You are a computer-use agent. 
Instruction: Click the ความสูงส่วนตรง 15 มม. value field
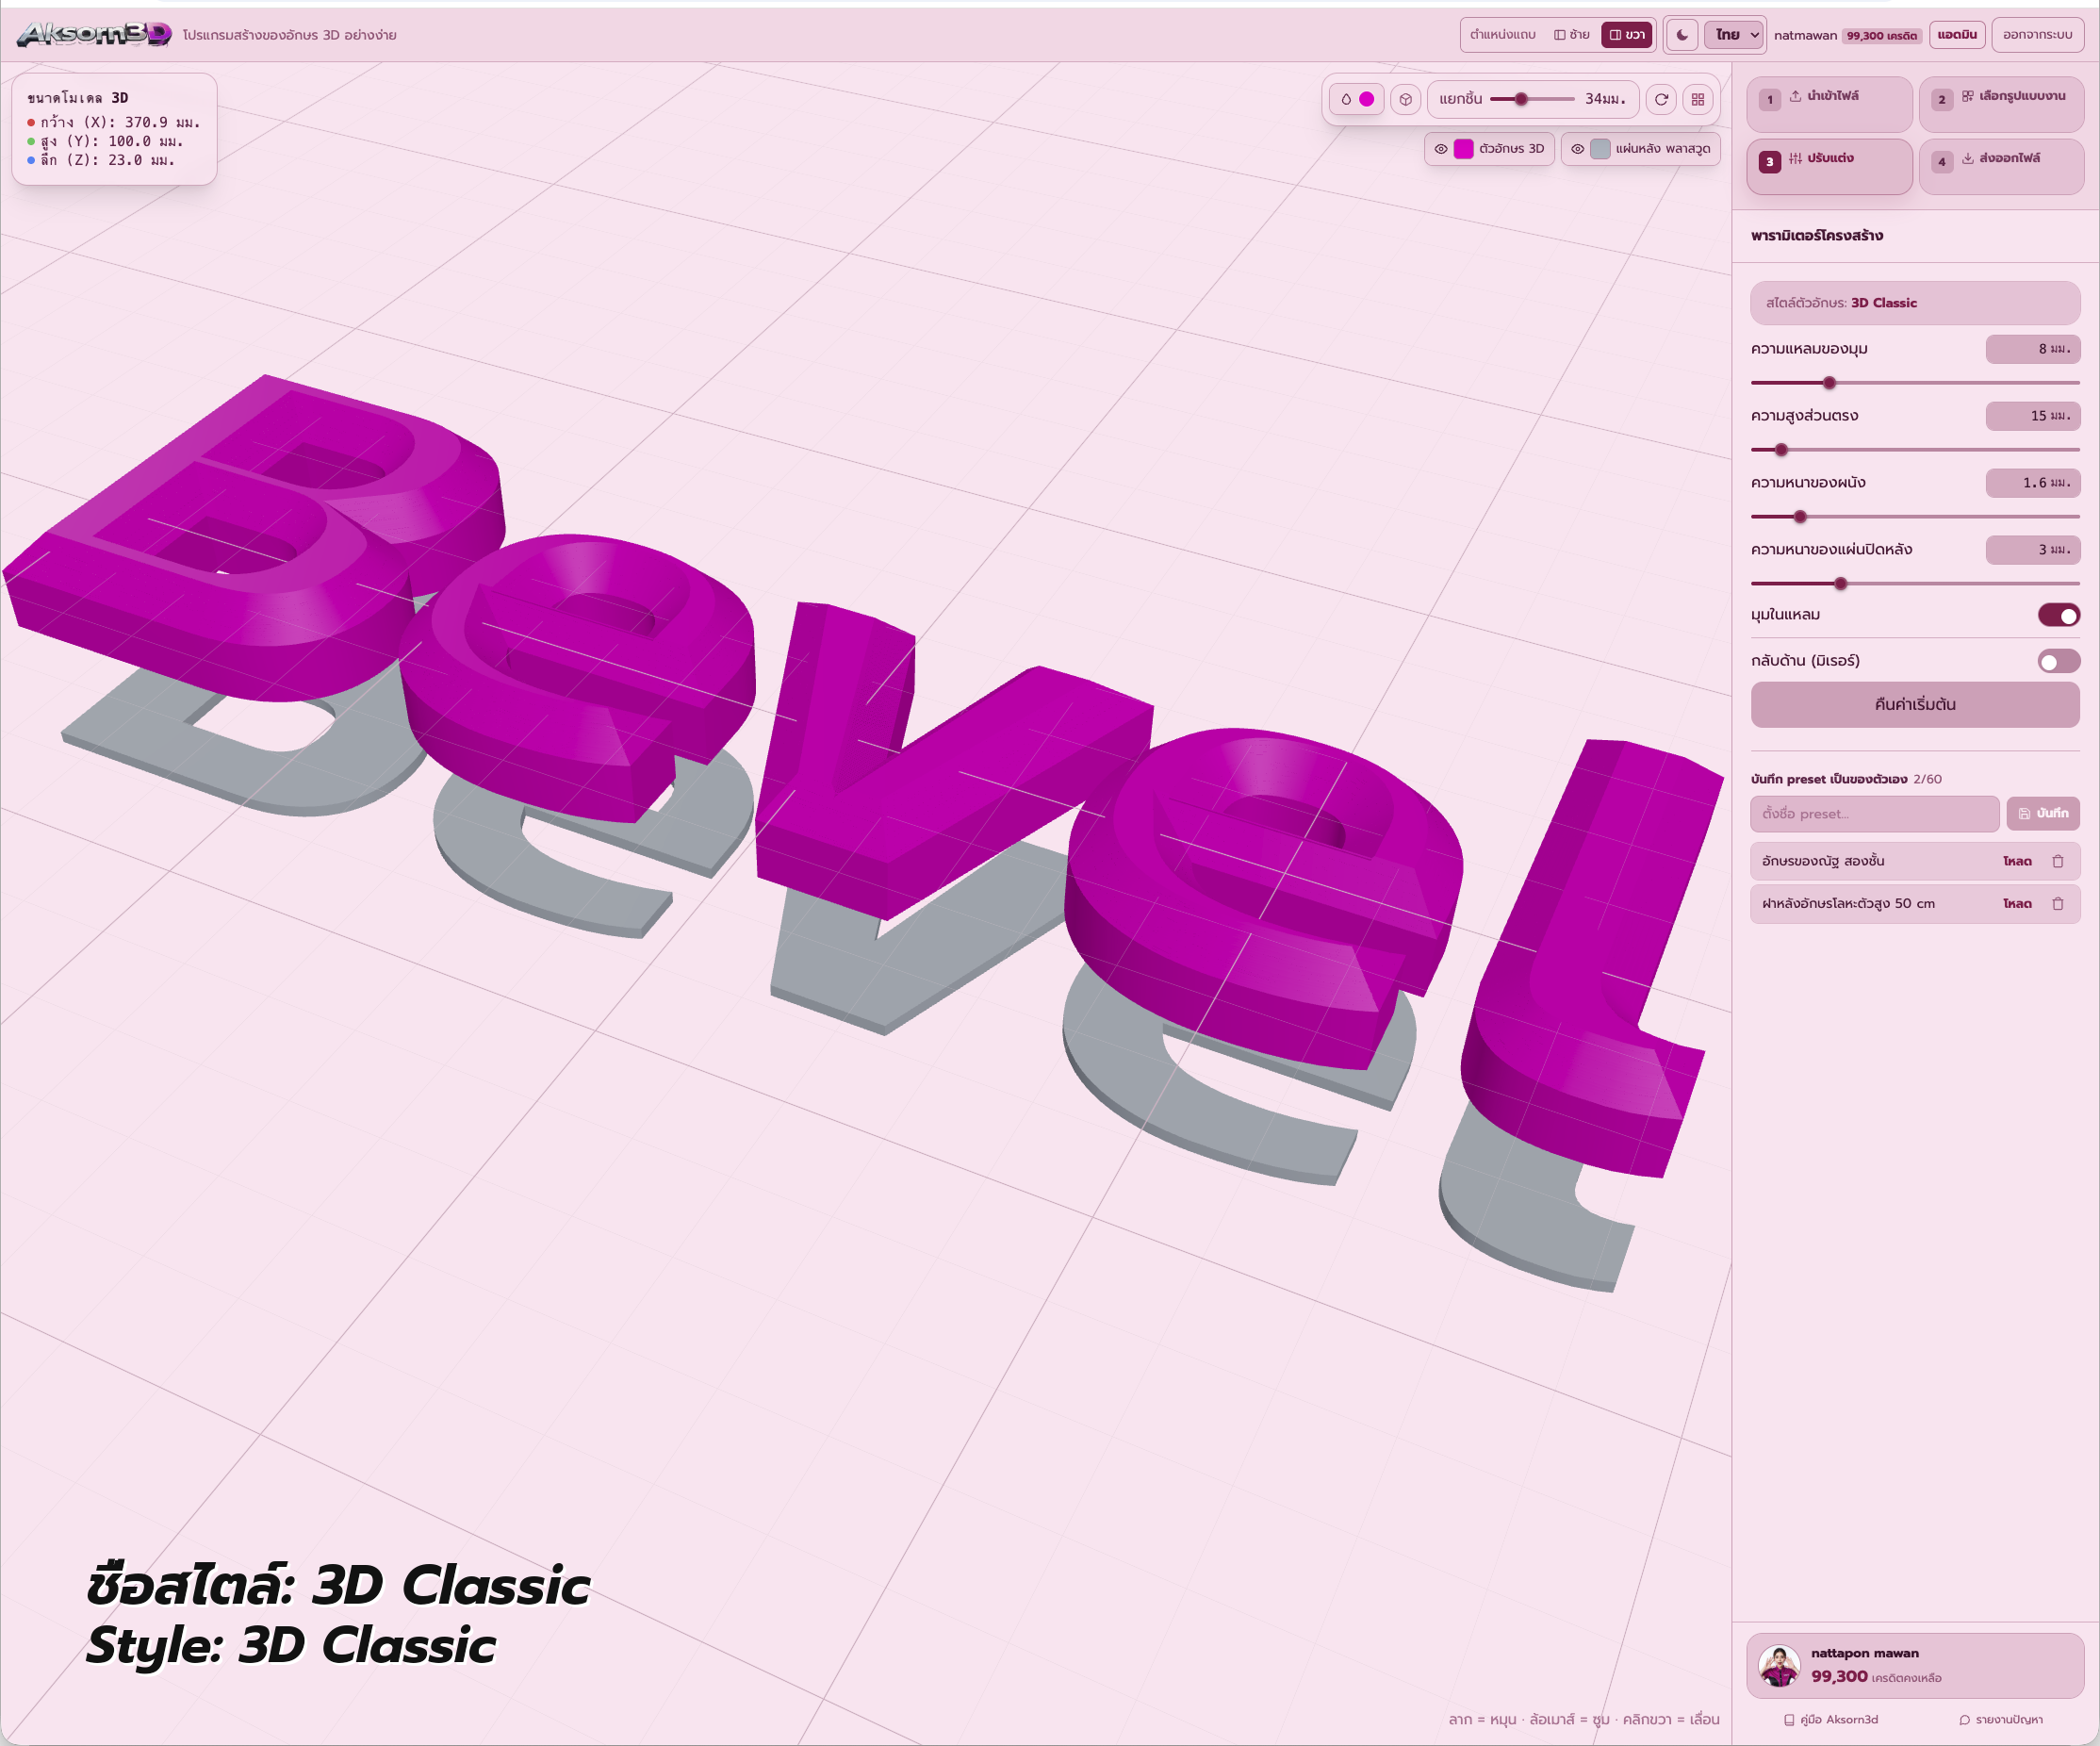pos(2033,416)
